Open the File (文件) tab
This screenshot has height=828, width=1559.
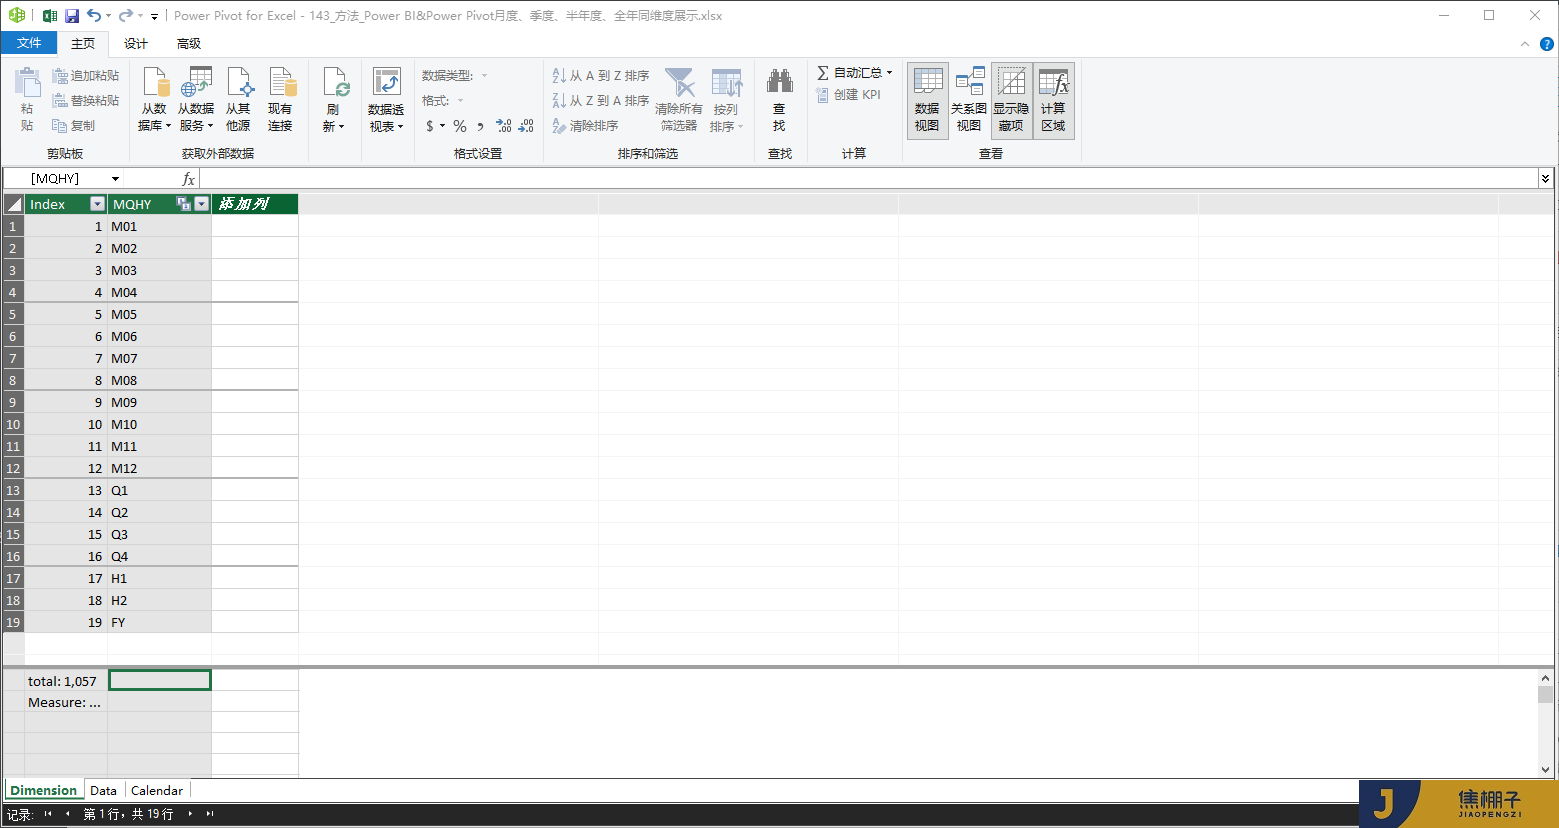tap(29, 43)
